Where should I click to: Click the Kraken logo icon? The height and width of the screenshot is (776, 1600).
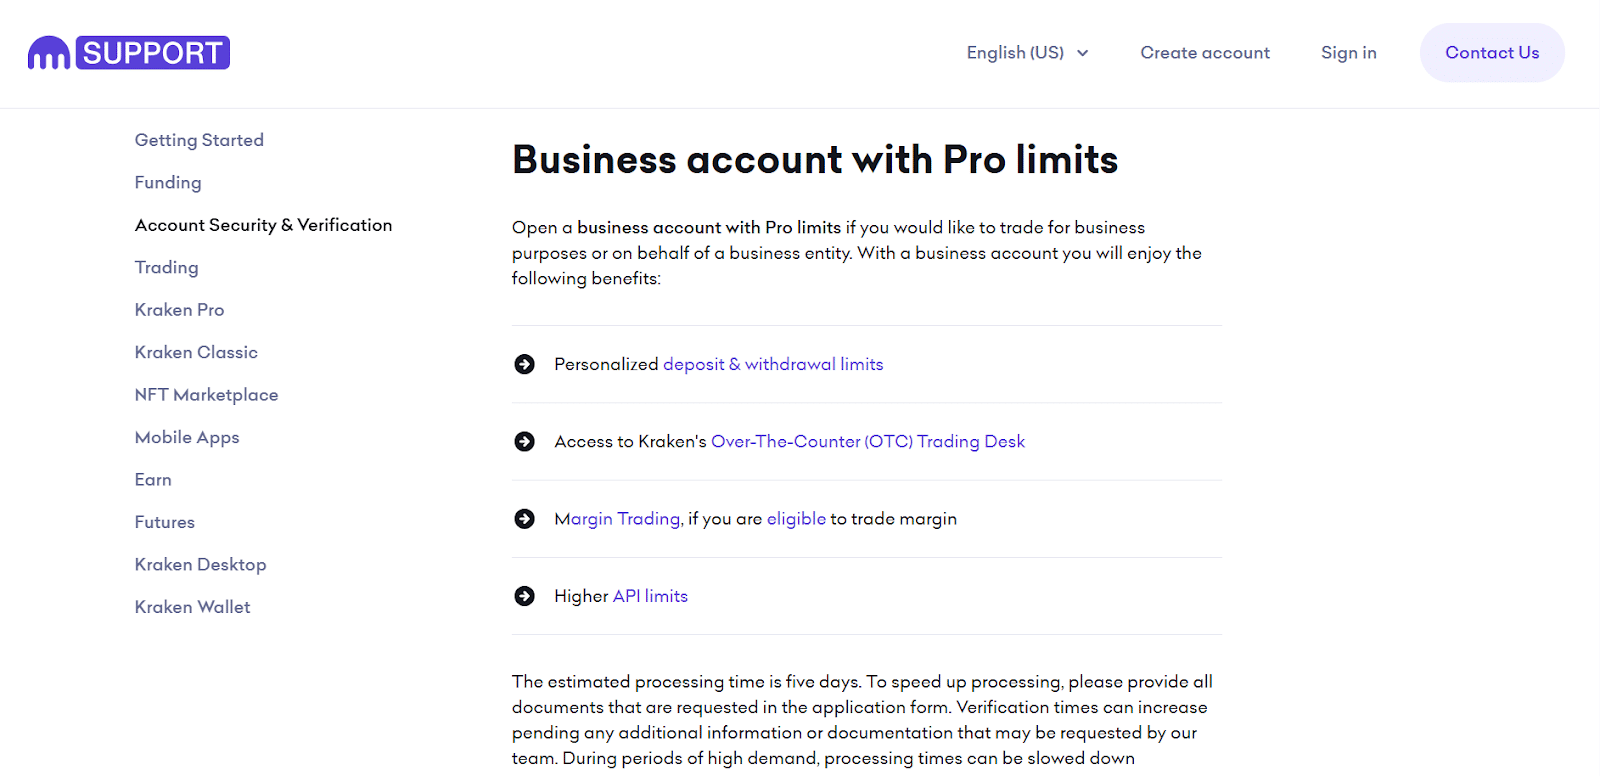pyautogui.click(x=49, y=53)
